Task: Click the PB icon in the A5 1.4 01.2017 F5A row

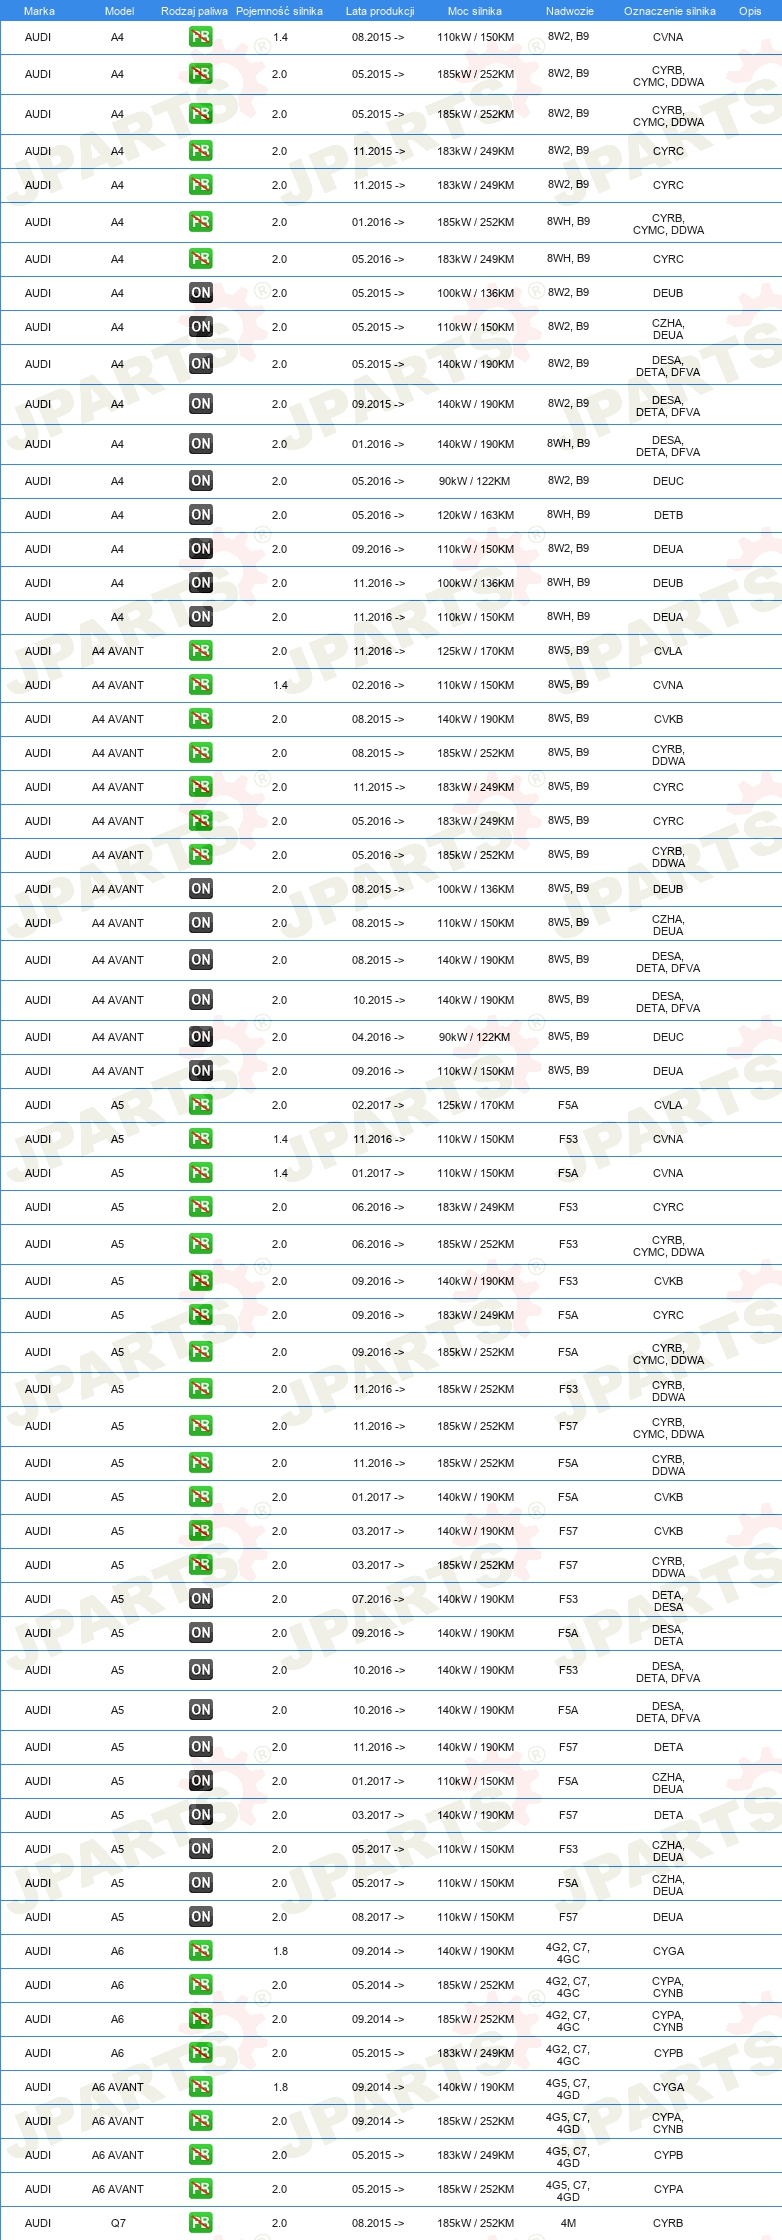Action: tap(200, 1173)
